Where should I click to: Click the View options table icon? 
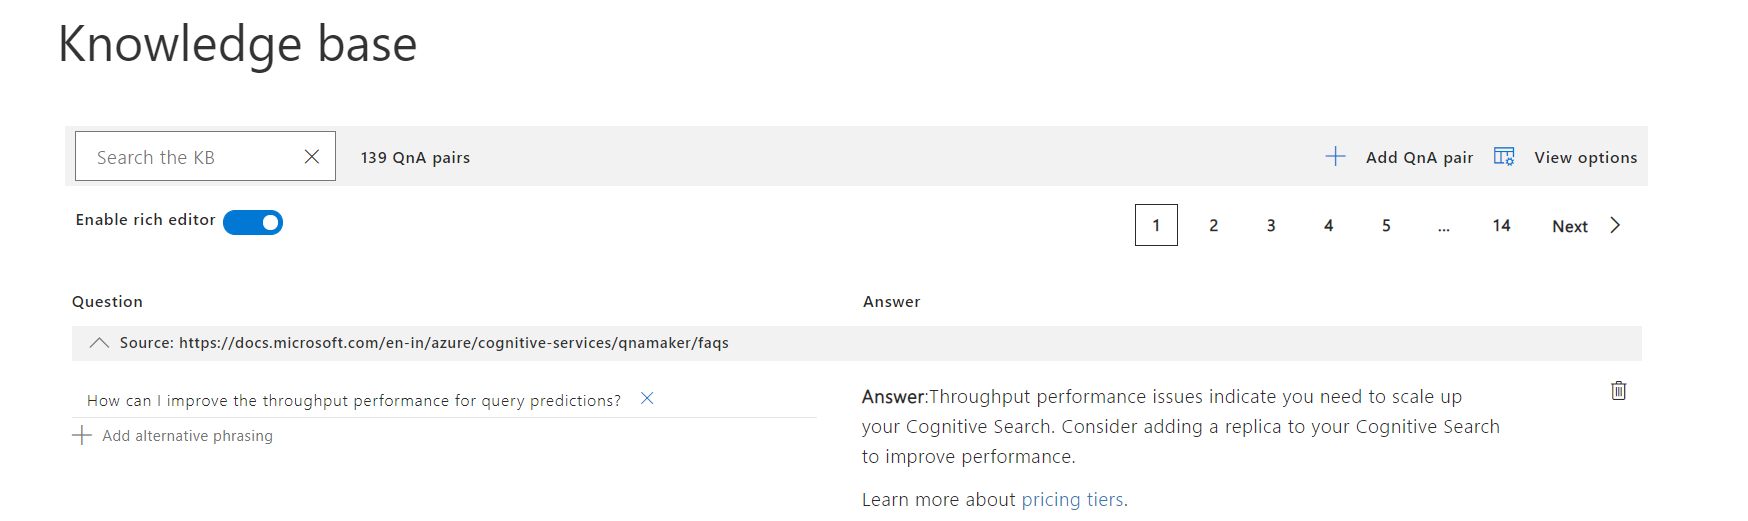[x=1504, y=156]
